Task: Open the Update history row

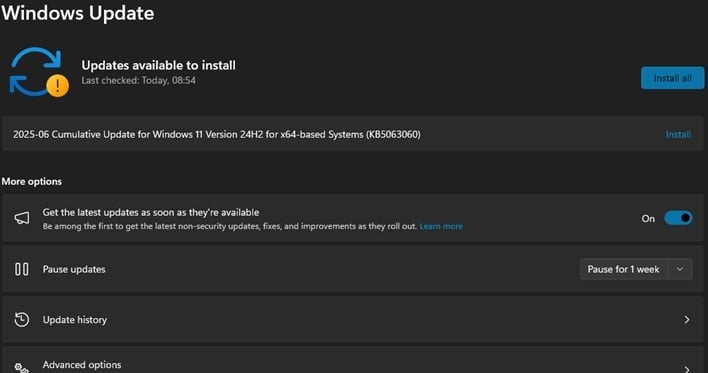Action: click(353, 320)
